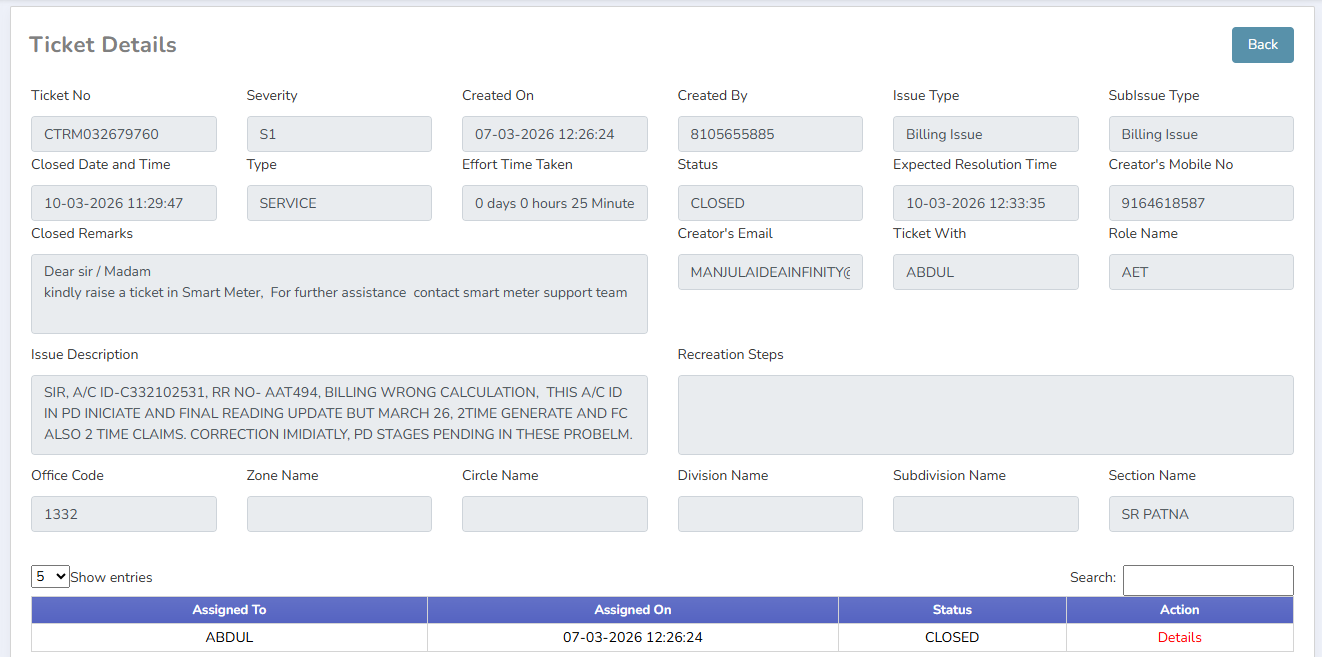Open the Details link for ABDUL
The width and height of the screenshot is (1322, 657).
(1179, 637)
